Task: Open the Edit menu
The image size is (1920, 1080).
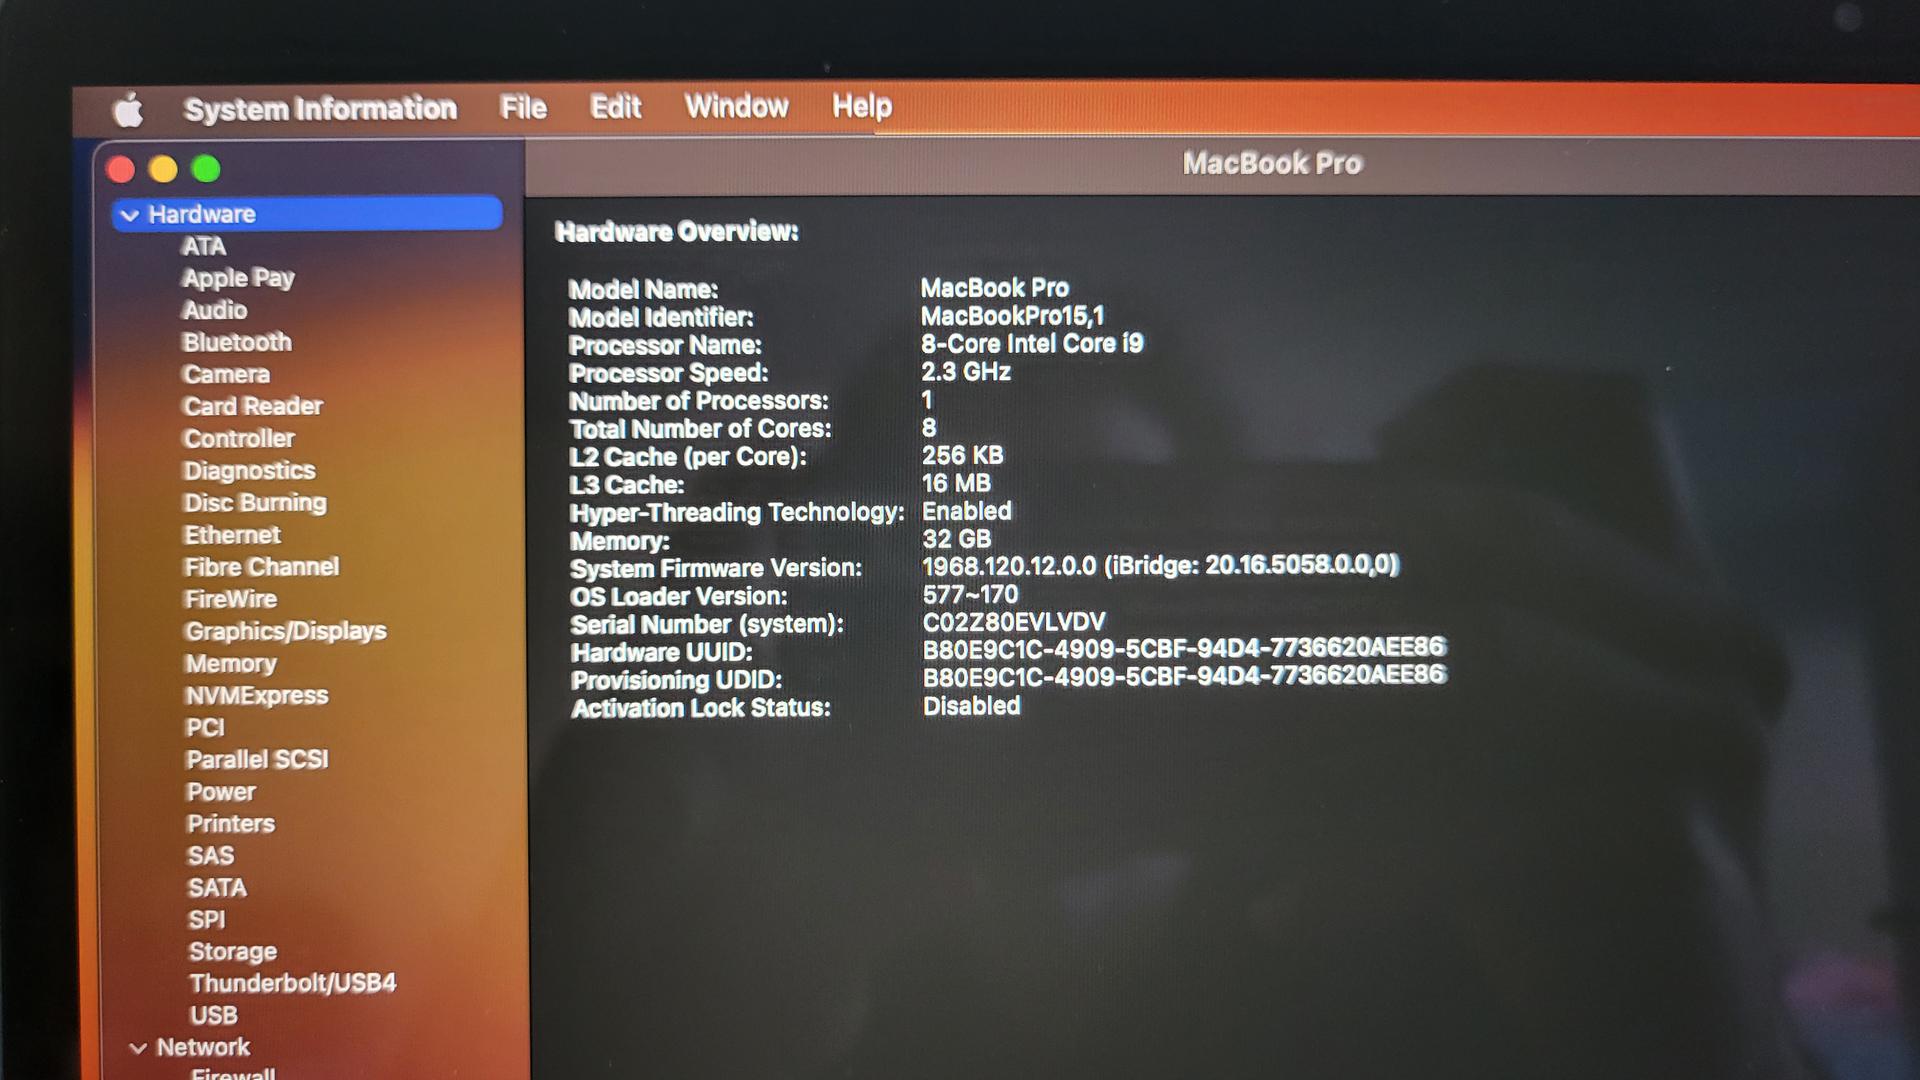Action: [615, 106]
